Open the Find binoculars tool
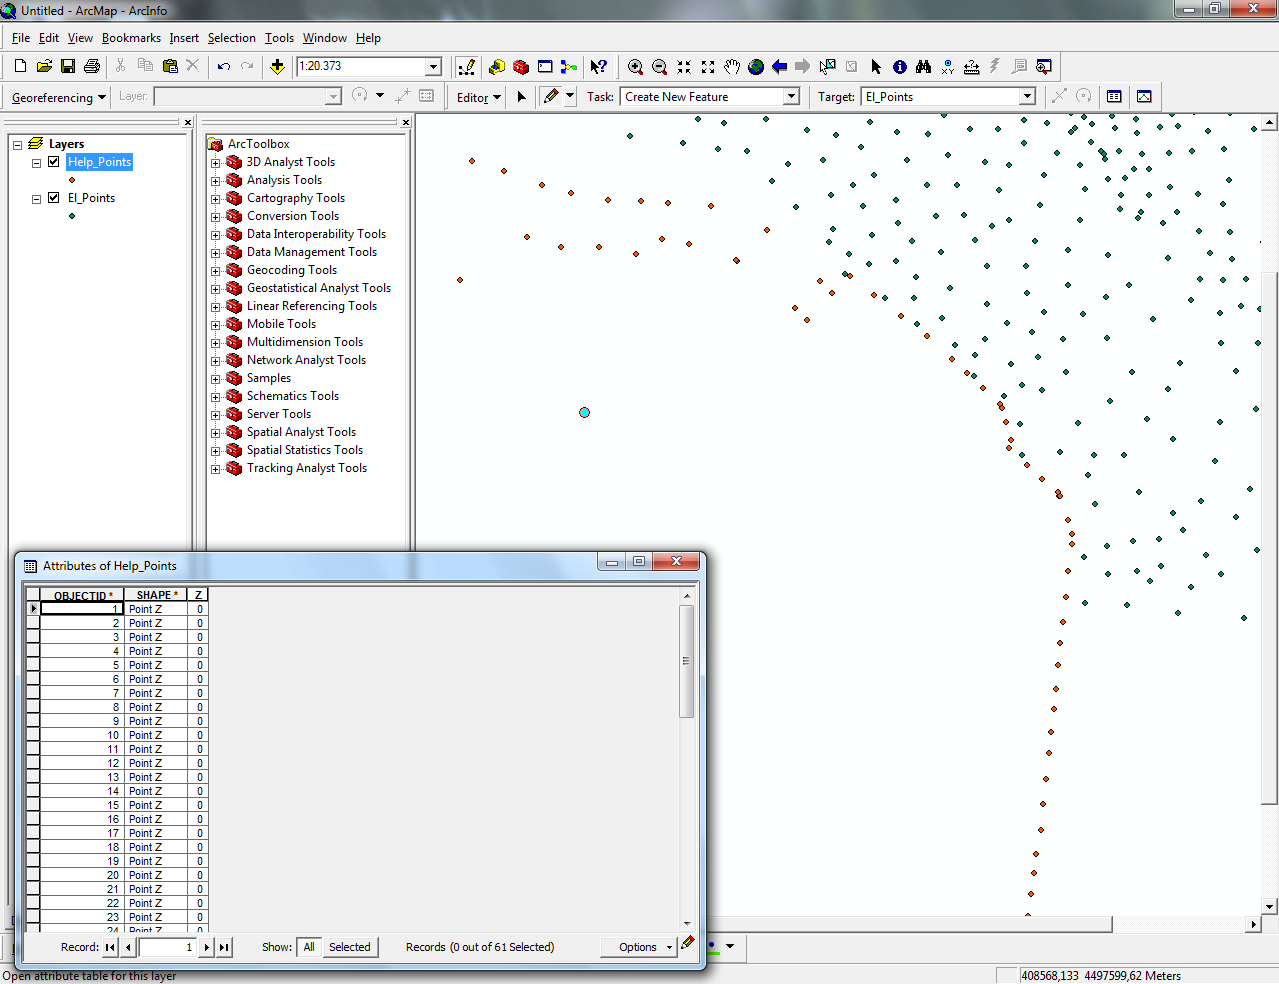 pos(923,67)
